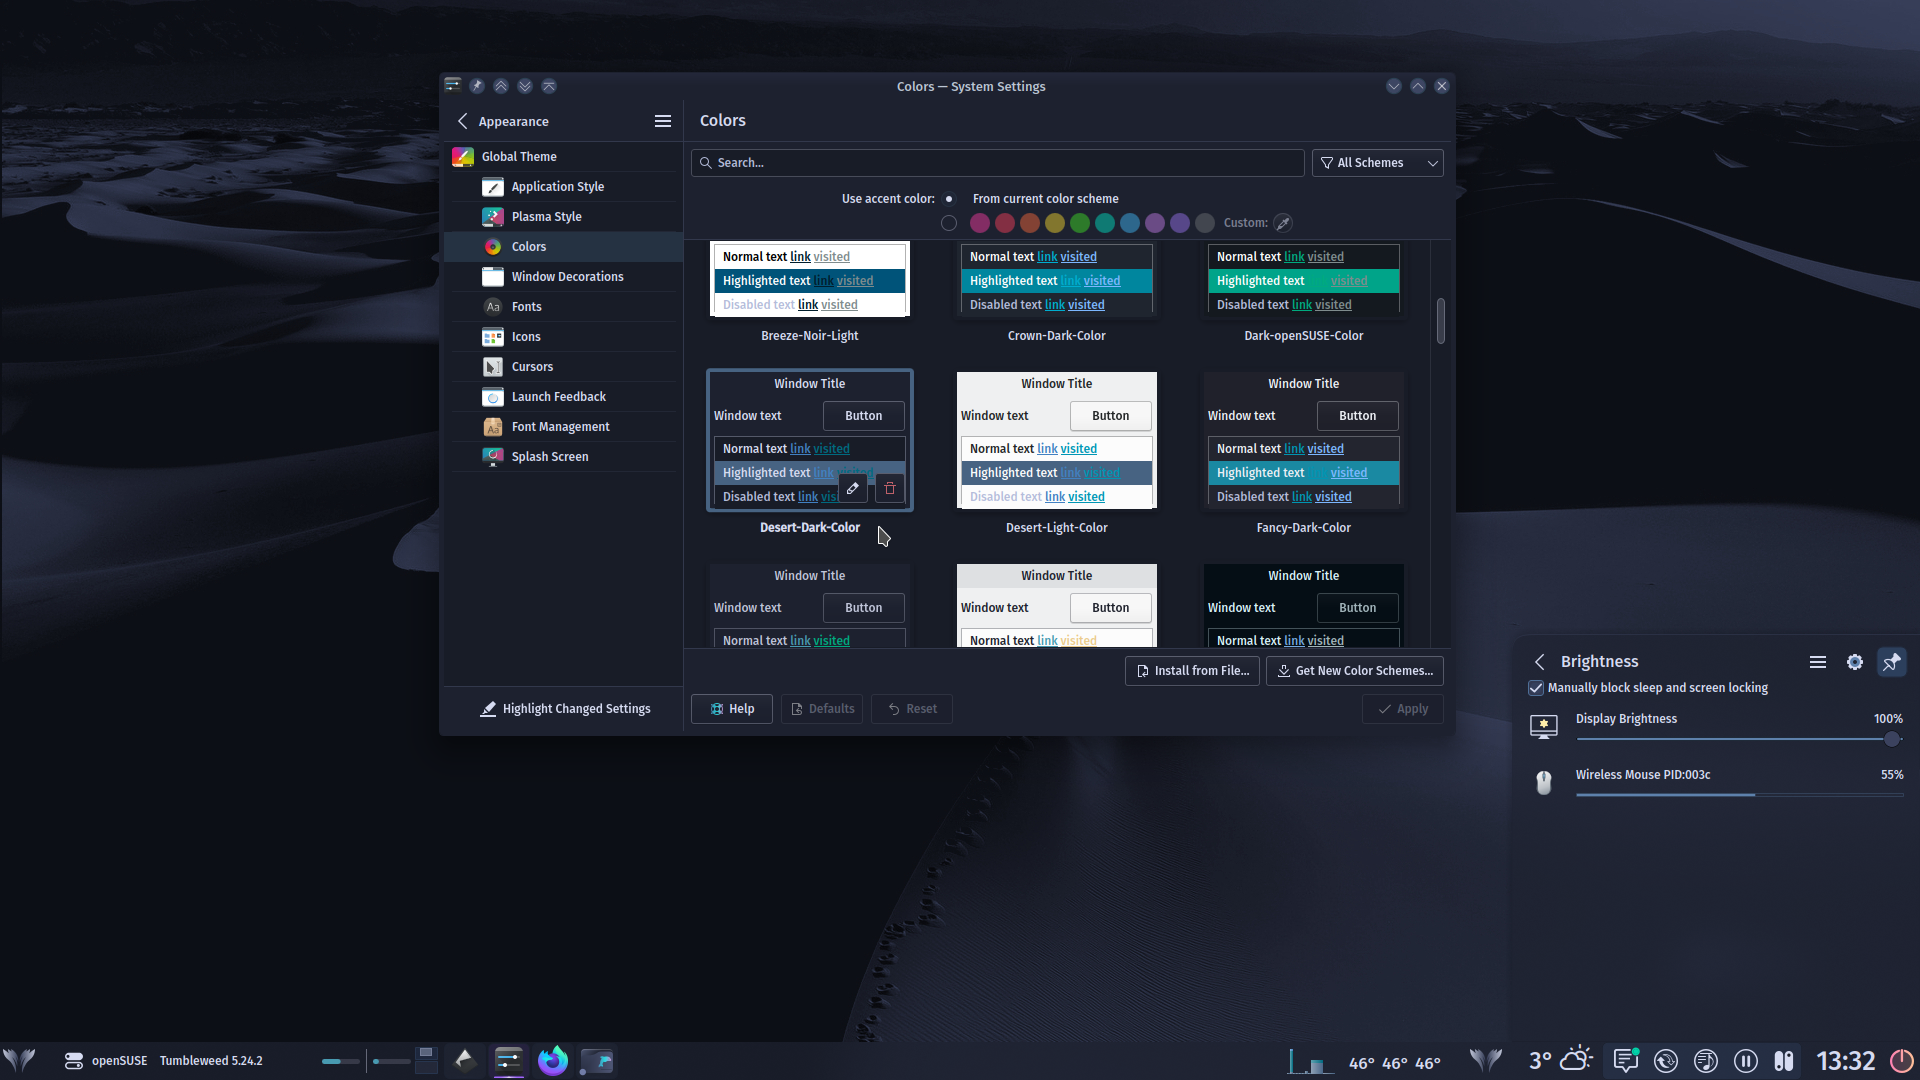1920x1080 pixels.
Task: Choose the blue accent color swatch
Action: (1130, 223)
